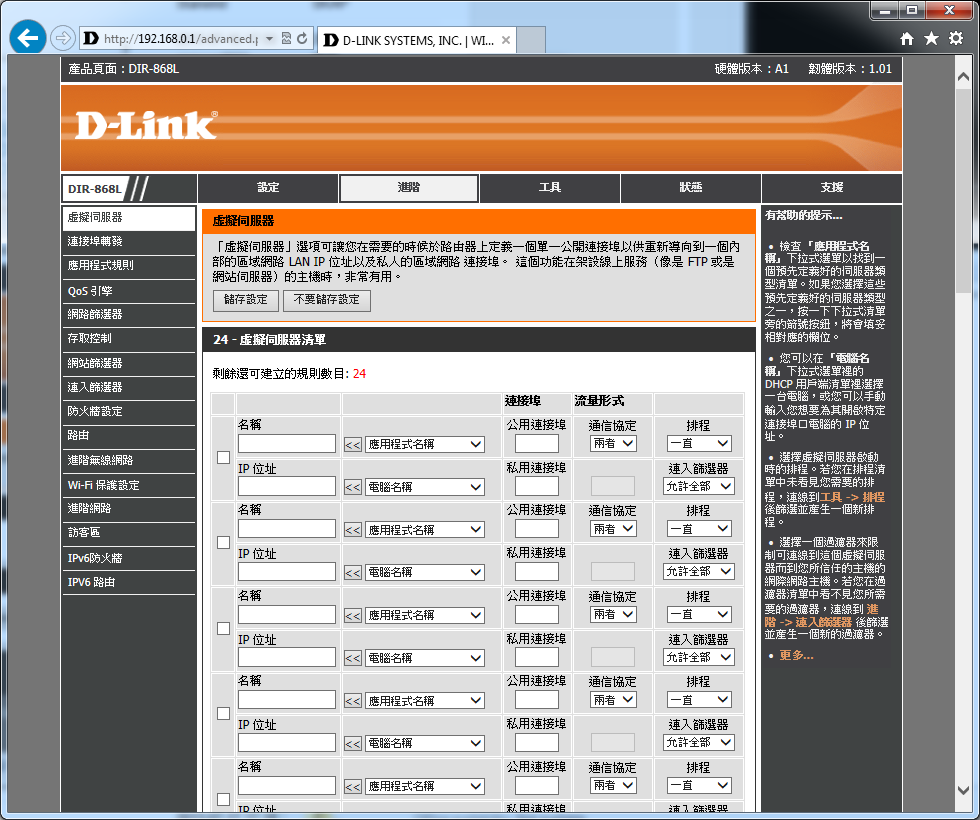Expand the first 應用程式名稱 dropdown
The height and width of the screenshot is (820, 980).
pyautogui.click(x=424, y=445)
